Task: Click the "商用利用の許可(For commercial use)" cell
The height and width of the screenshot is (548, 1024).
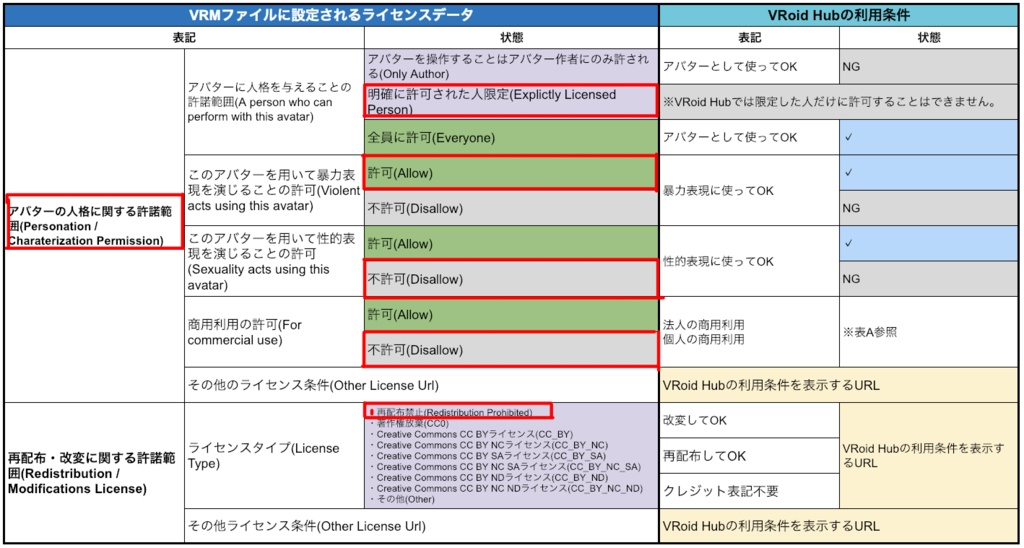Action: [x=274, y=332]
